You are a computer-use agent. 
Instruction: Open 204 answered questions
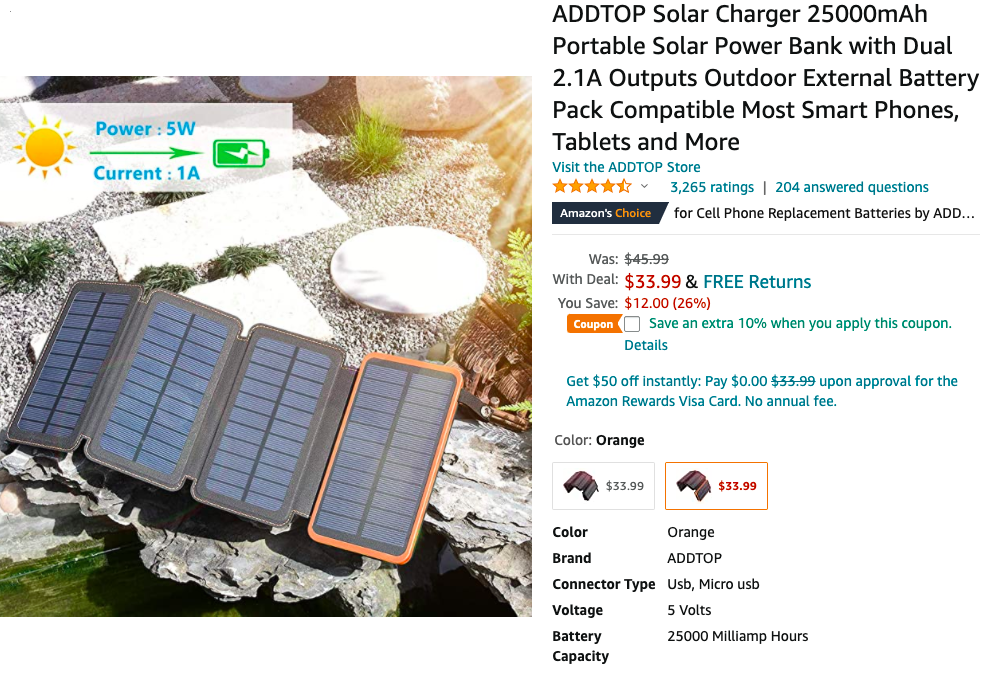click(x=852, y=187)
